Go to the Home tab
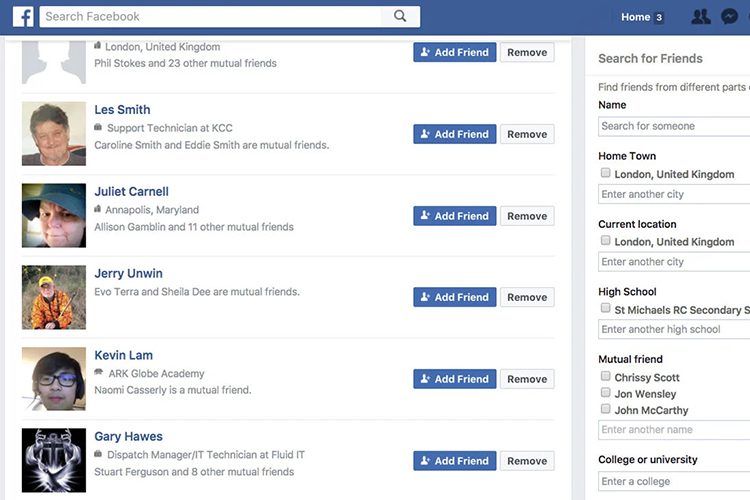This screenshot has width=750, height=500. click(x=635, y=17)
